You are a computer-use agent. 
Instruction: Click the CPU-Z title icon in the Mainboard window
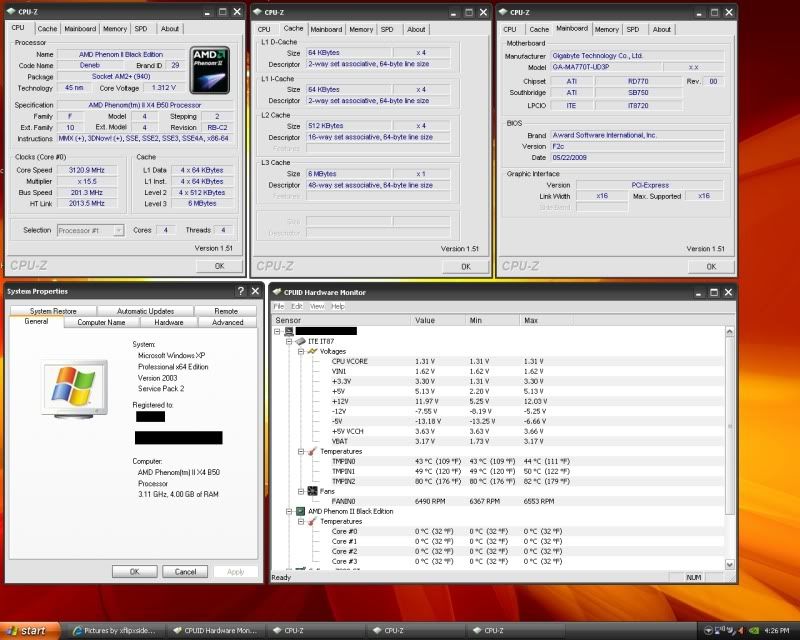pos(503,12)
